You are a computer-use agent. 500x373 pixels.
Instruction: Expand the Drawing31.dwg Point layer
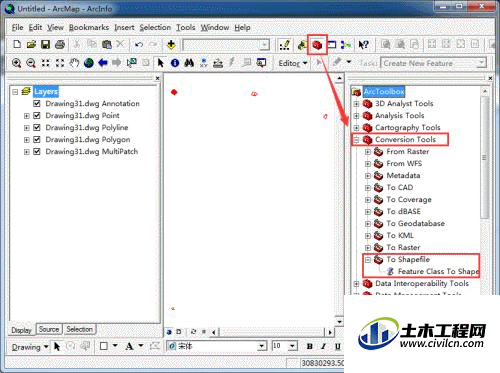click(27, 116)
